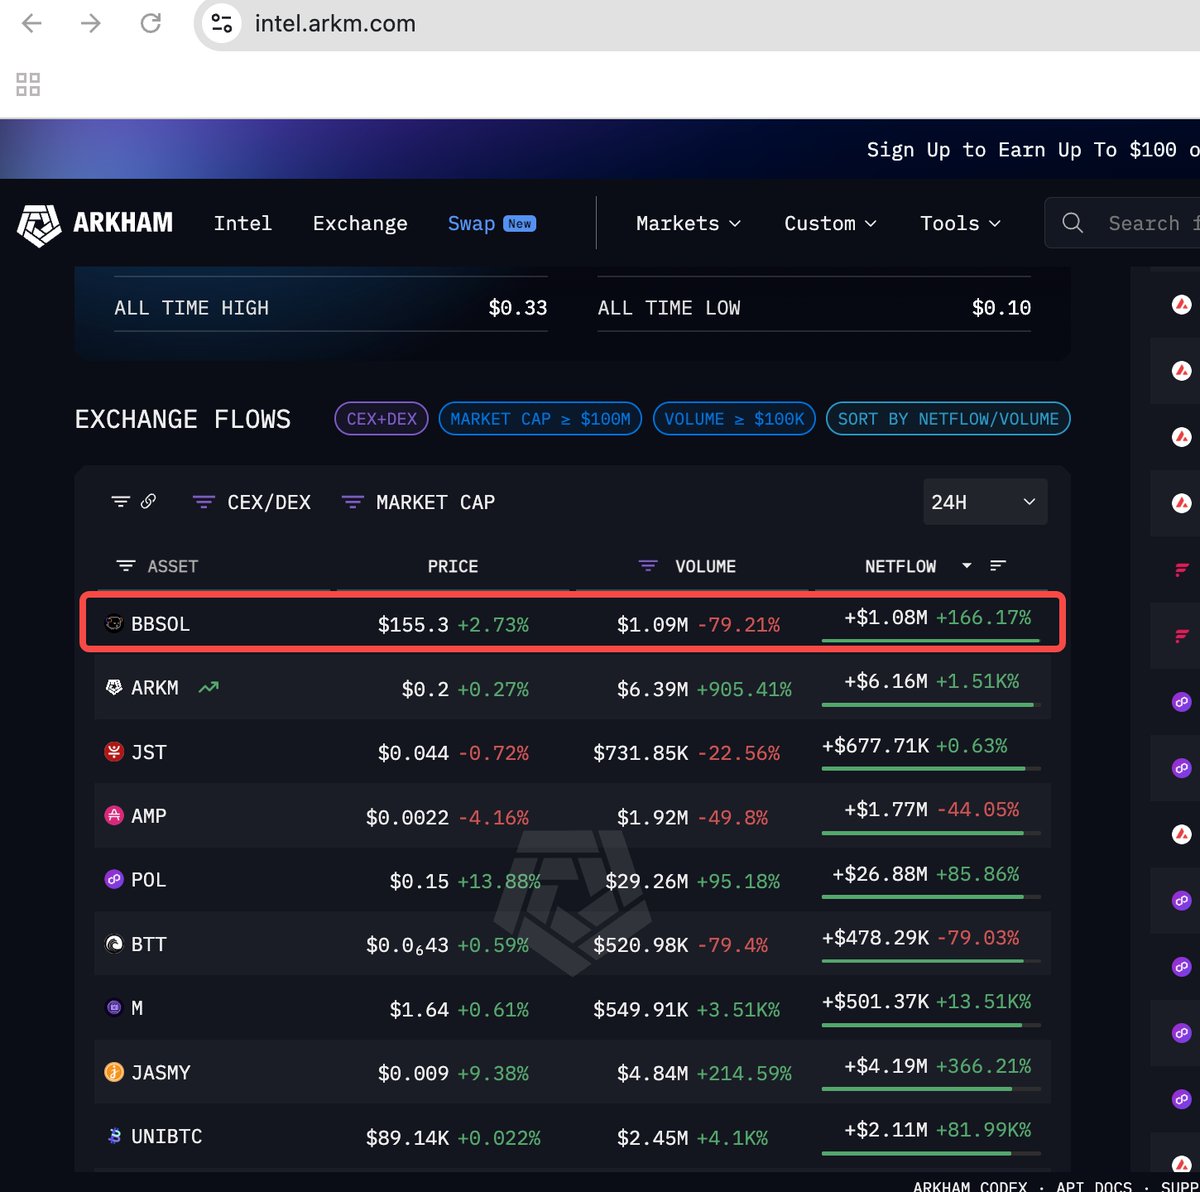The width and height of the screenshot is (1200, 1192).
Task: Click the Sign Up to Earn banner
Action: tap(1032, 150)
